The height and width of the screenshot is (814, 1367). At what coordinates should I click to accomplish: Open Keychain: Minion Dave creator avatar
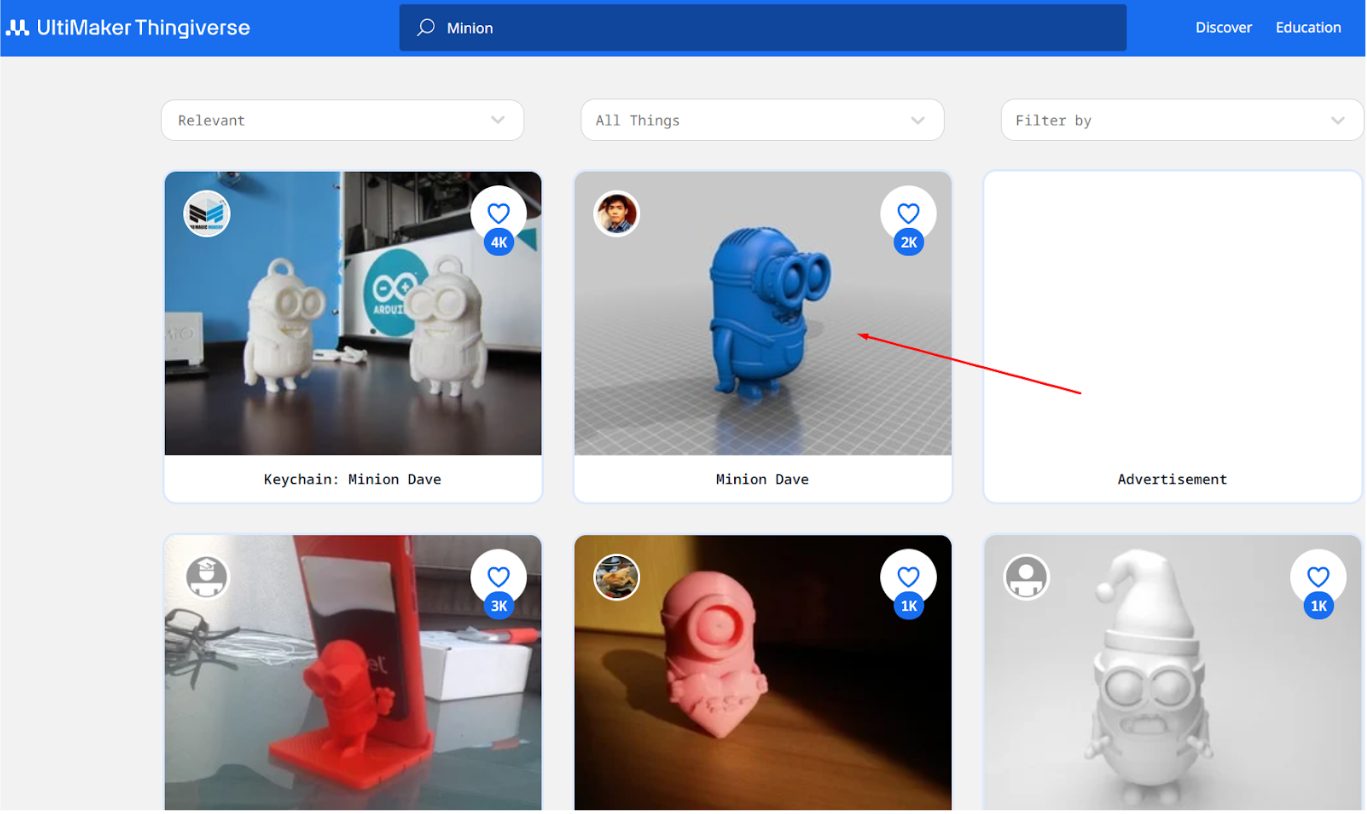tap(207, 214)
